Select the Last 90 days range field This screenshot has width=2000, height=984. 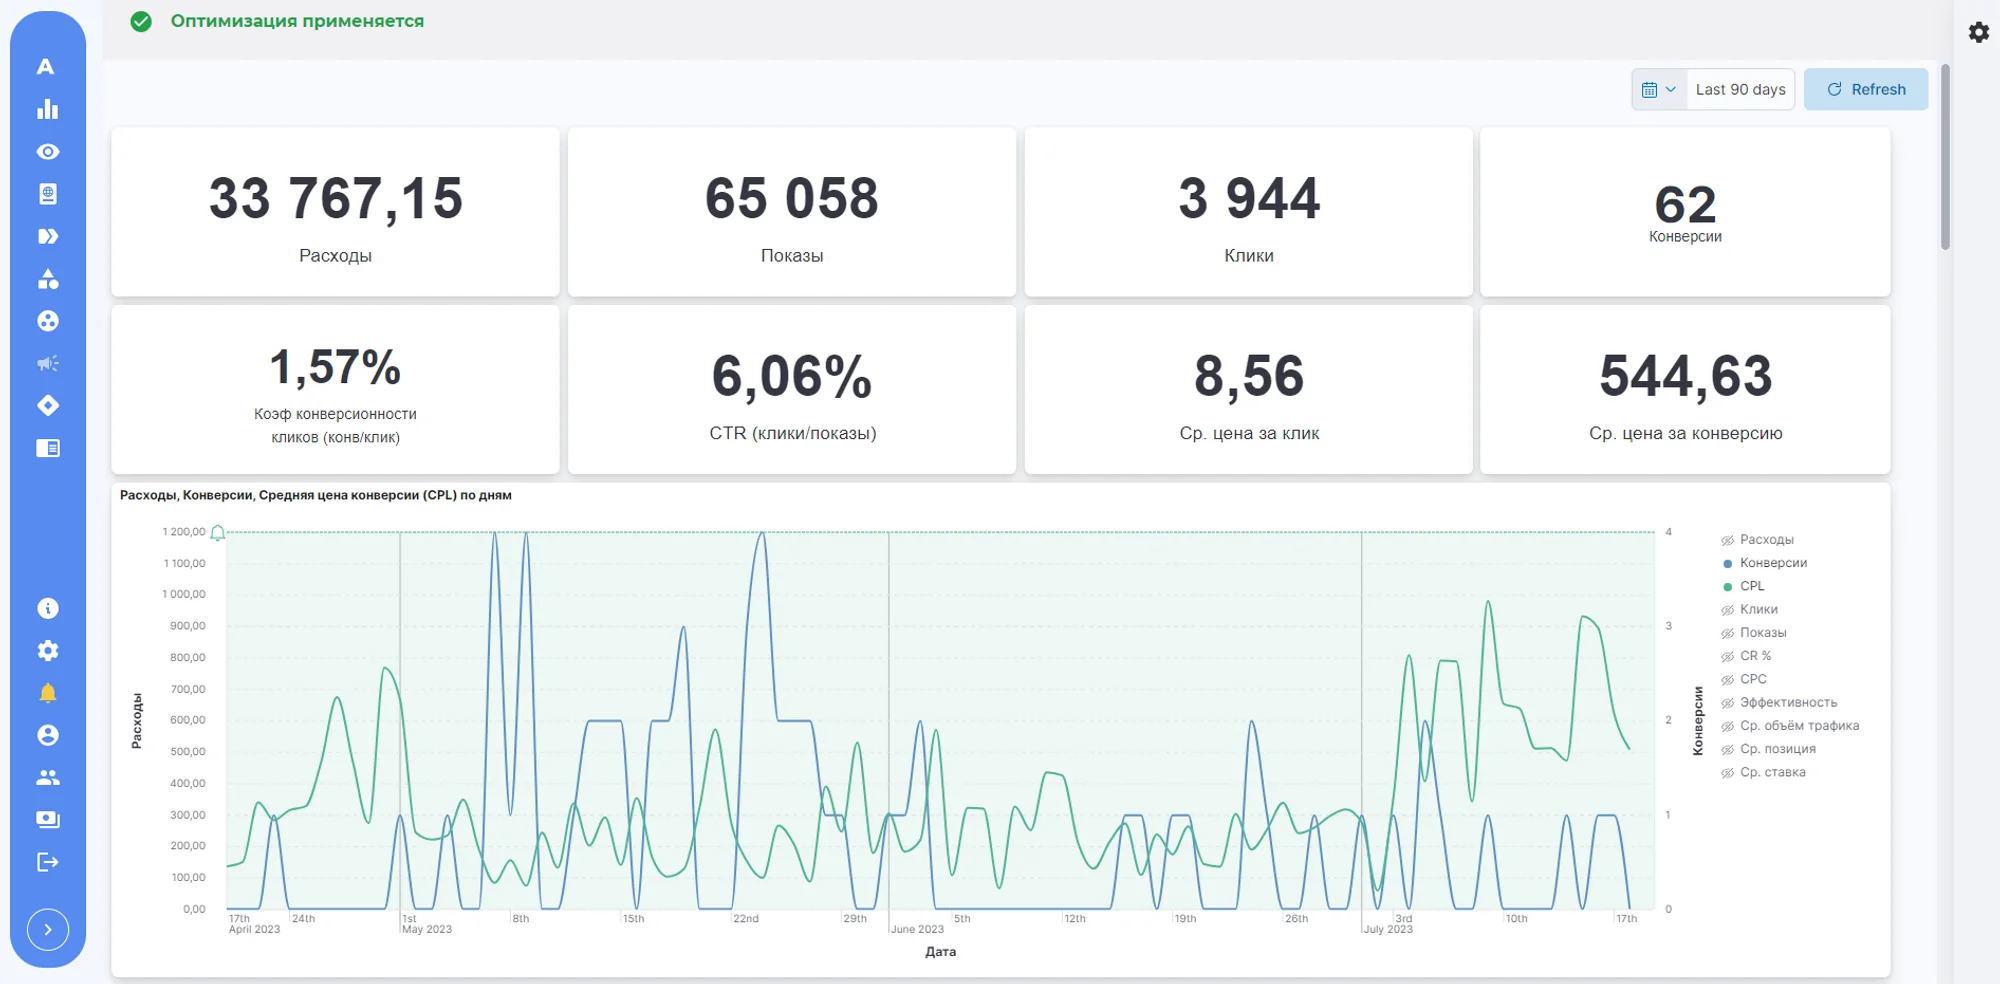1740,89
